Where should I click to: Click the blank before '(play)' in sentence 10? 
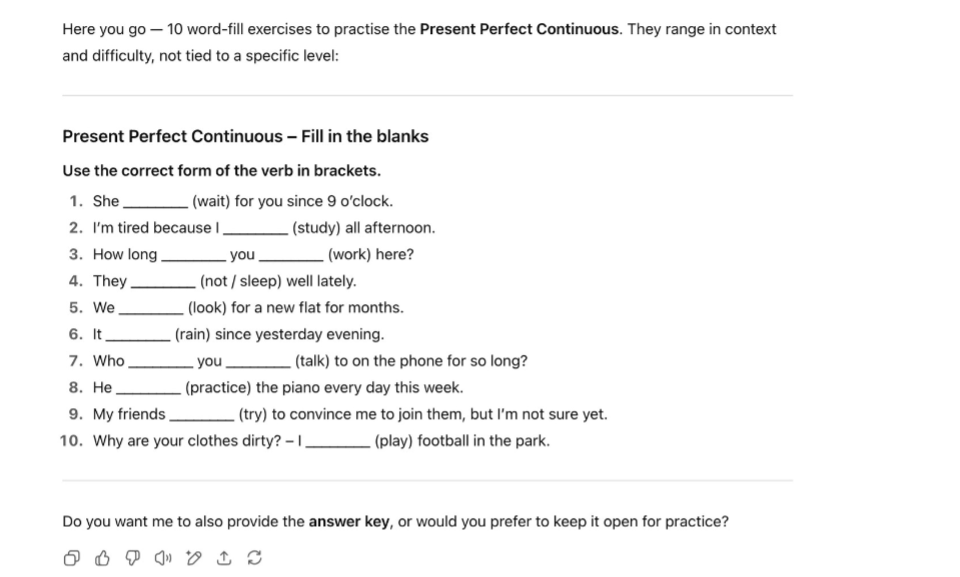(338, 441)
